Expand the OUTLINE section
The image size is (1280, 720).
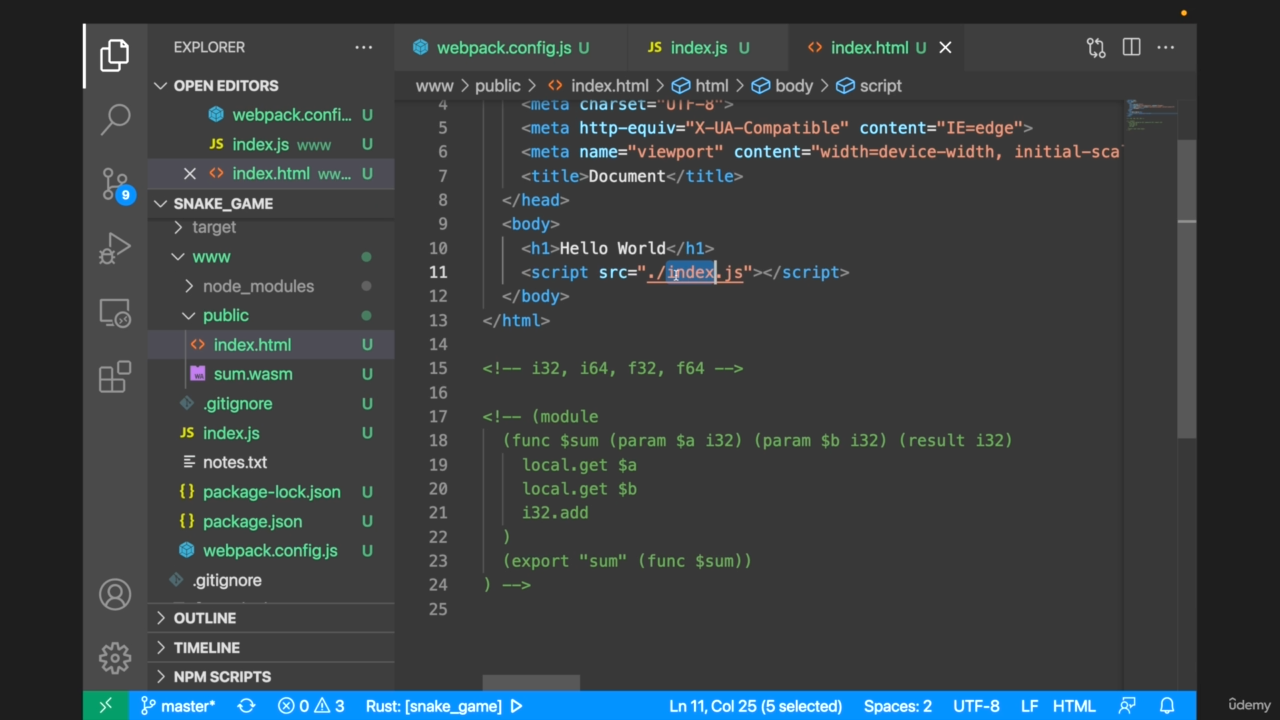pos(204,618)
